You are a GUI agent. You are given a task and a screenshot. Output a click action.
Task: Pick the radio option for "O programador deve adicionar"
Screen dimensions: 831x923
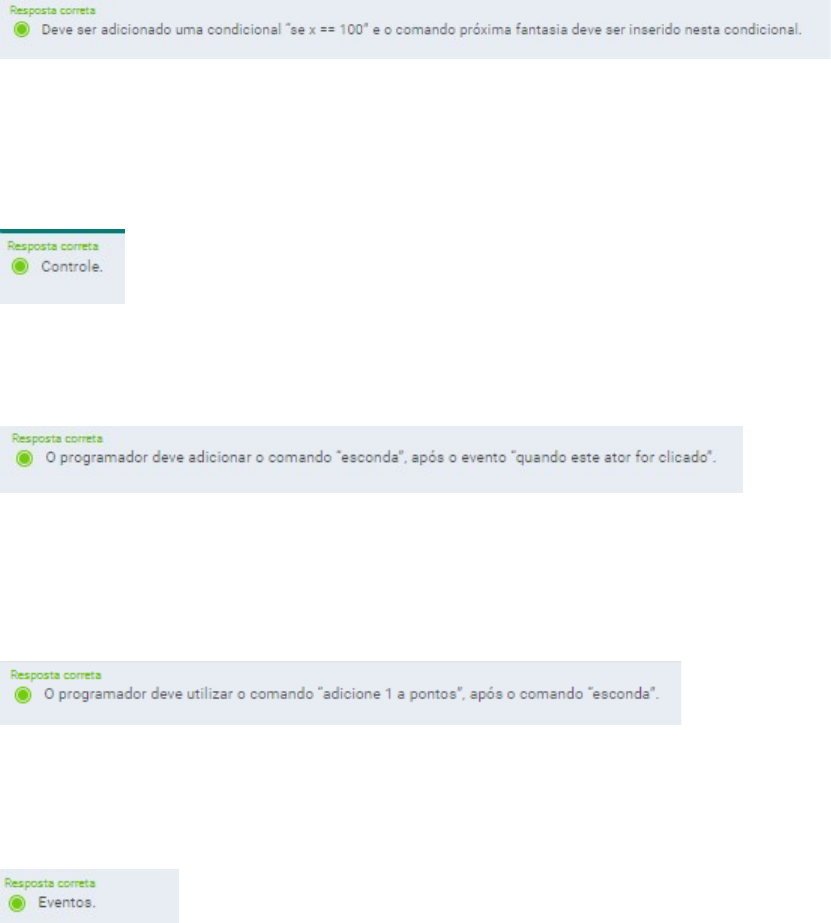click(x=25, y=458)
